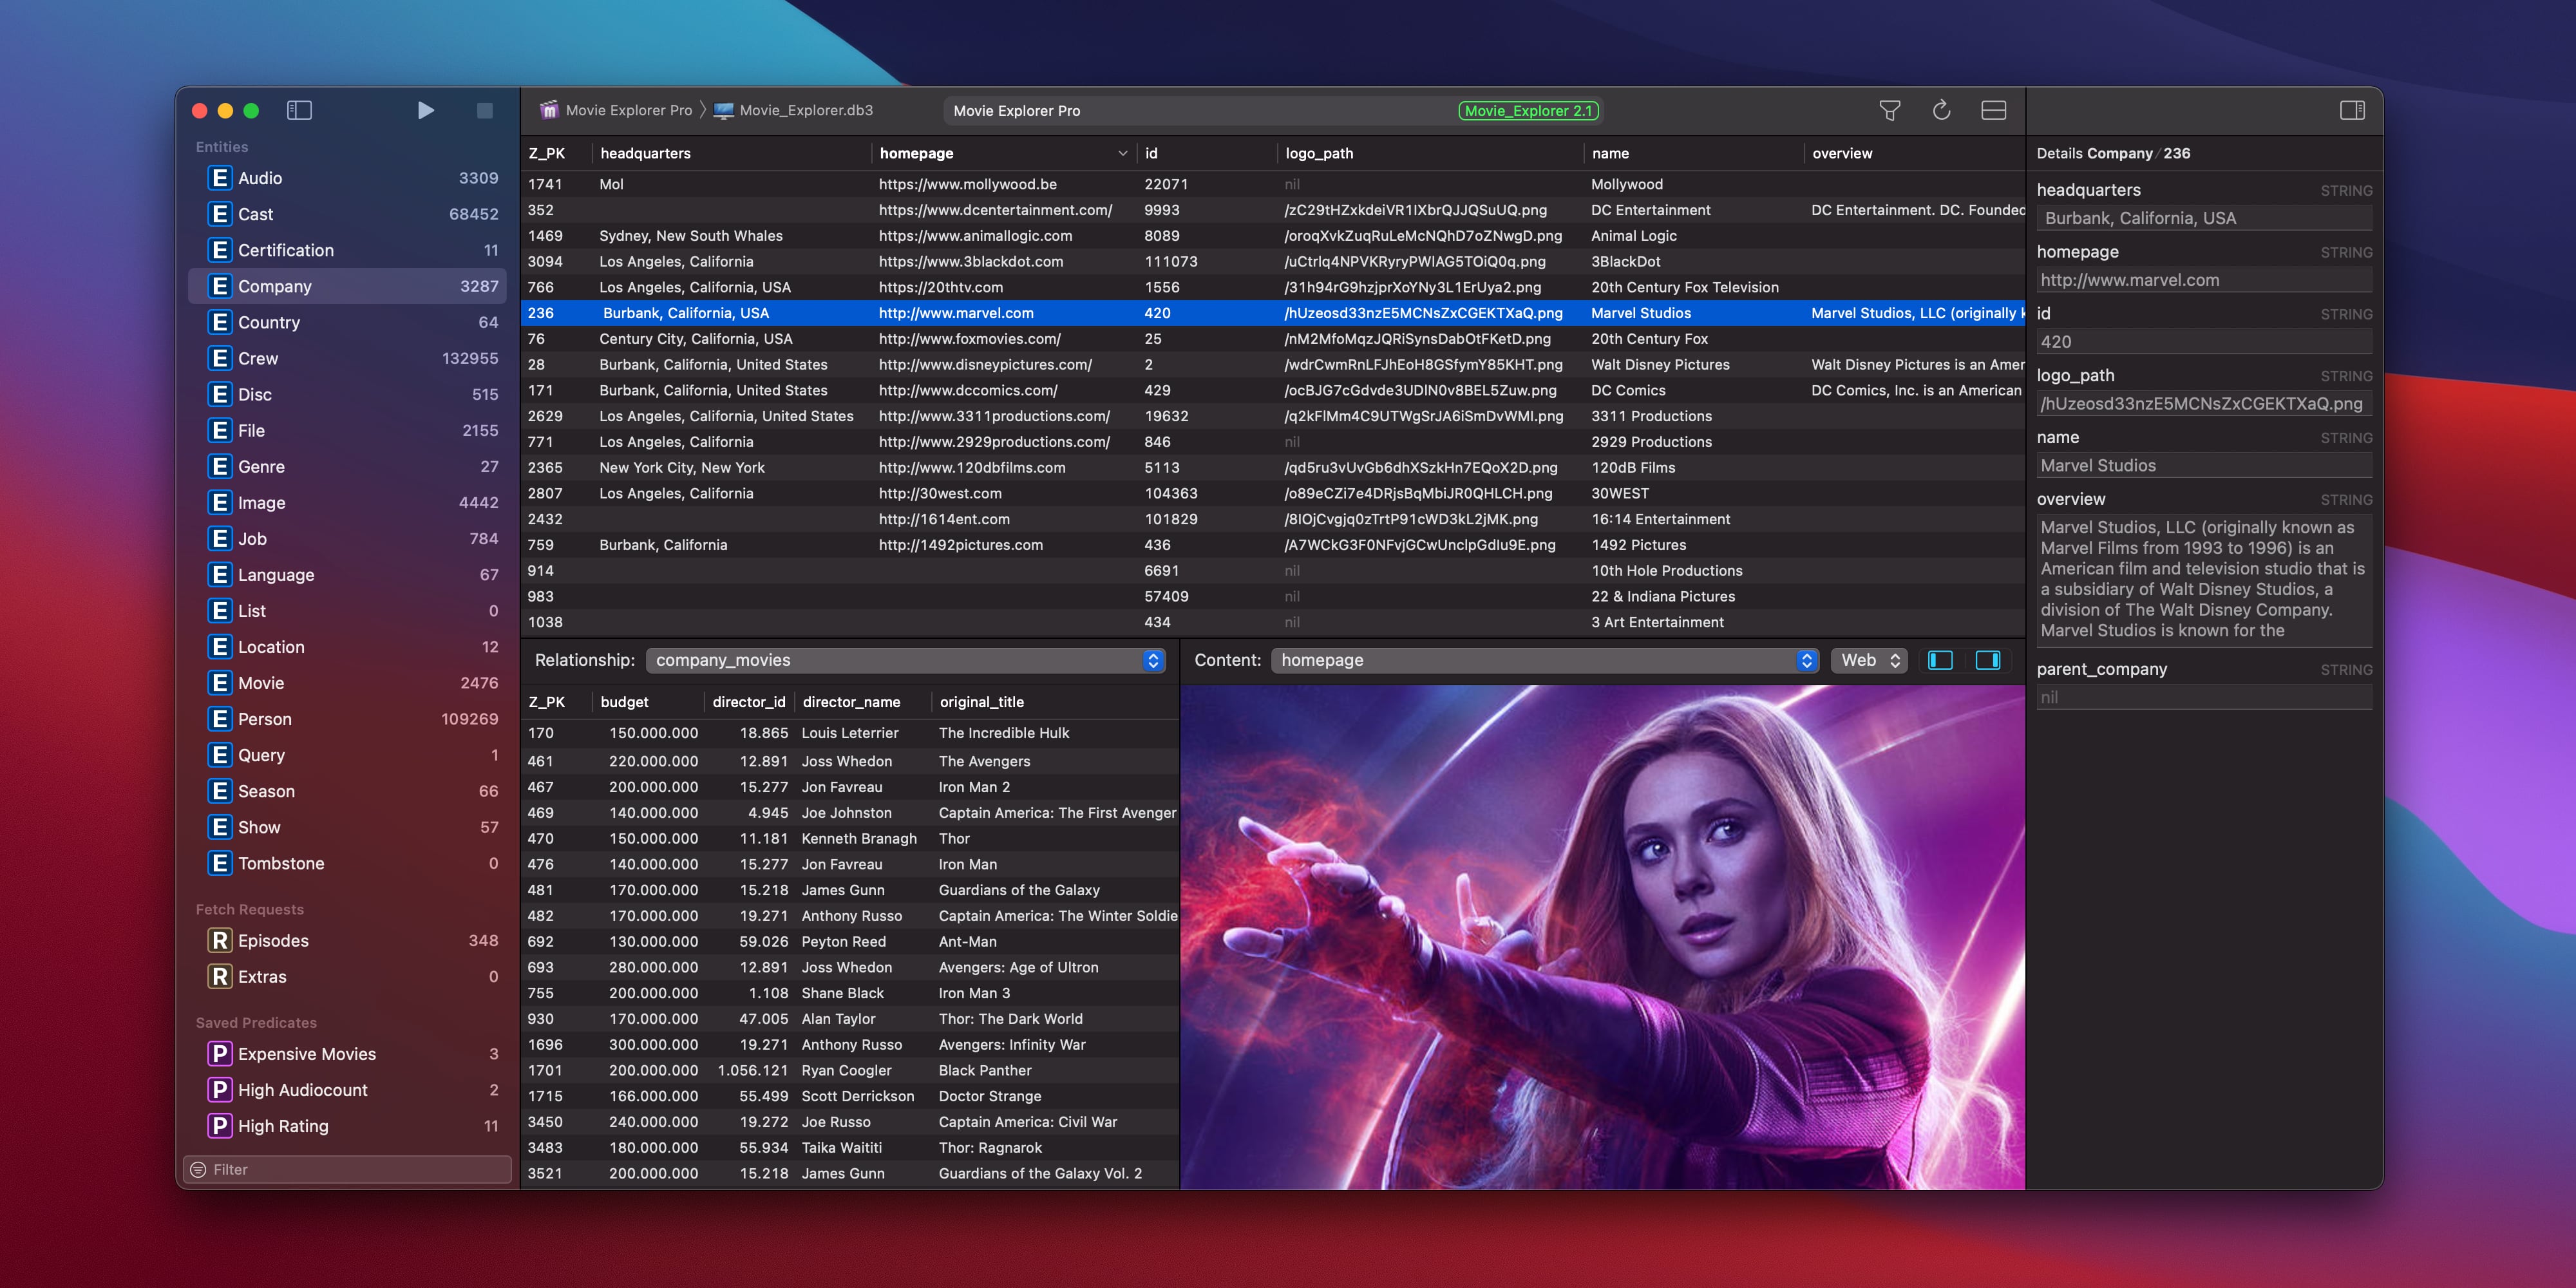The image size is (2576, 1288).
Task: Select the Cast entity
Action: pyautogui.click(x=347, y=214)
